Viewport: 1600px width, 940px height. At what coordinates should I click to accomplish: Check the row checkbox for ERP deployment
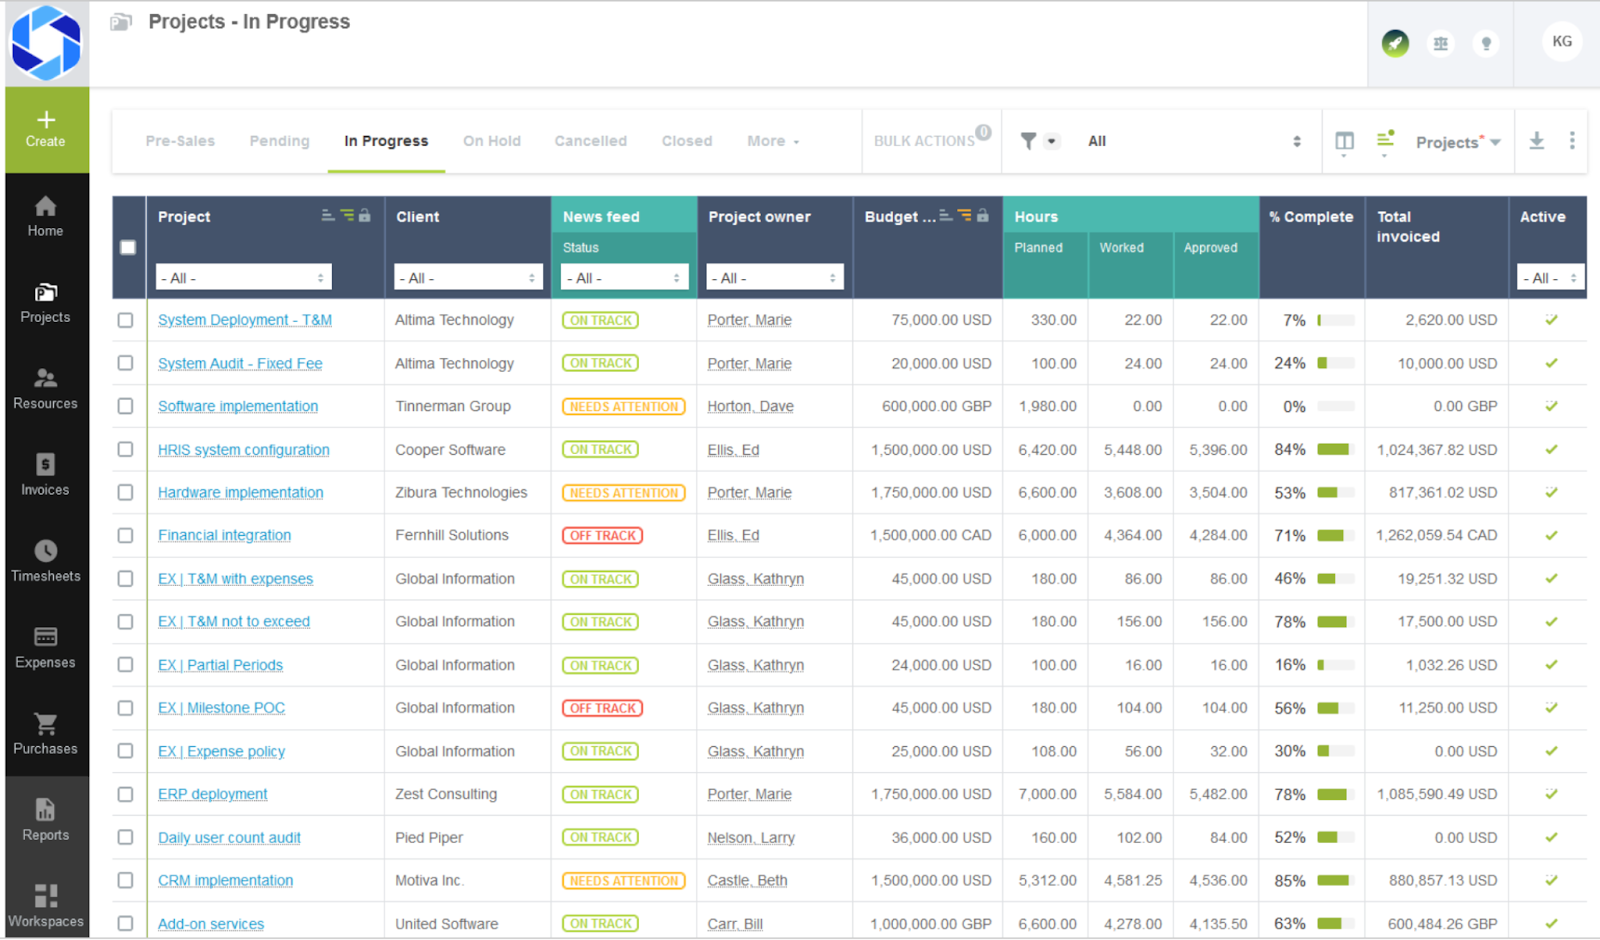point(126,794)
